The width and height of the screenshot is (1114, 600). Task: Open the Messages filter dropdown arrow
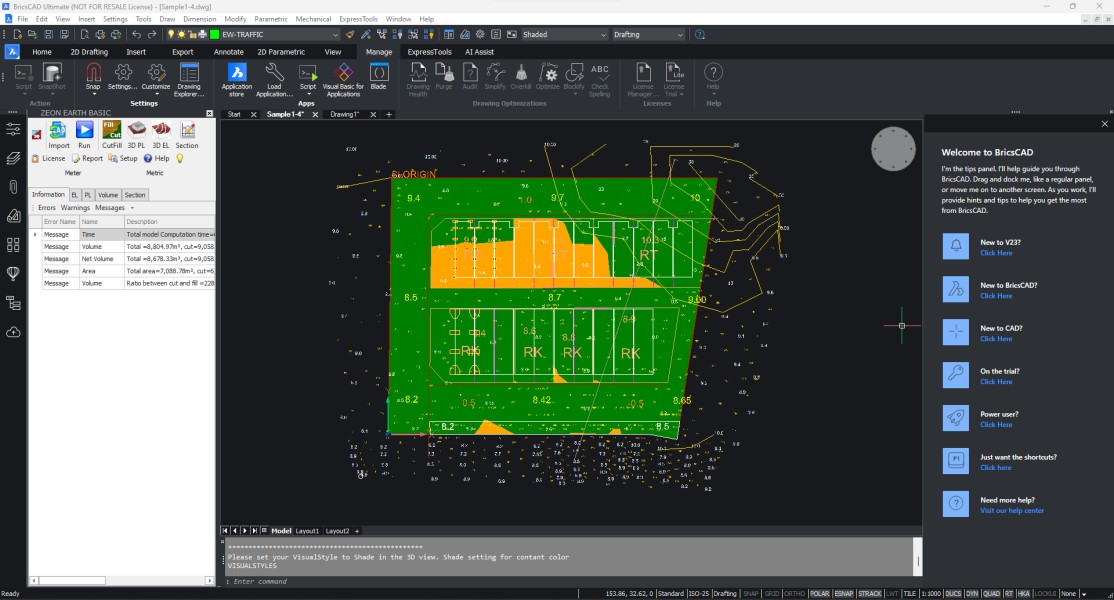pos(132,208)
